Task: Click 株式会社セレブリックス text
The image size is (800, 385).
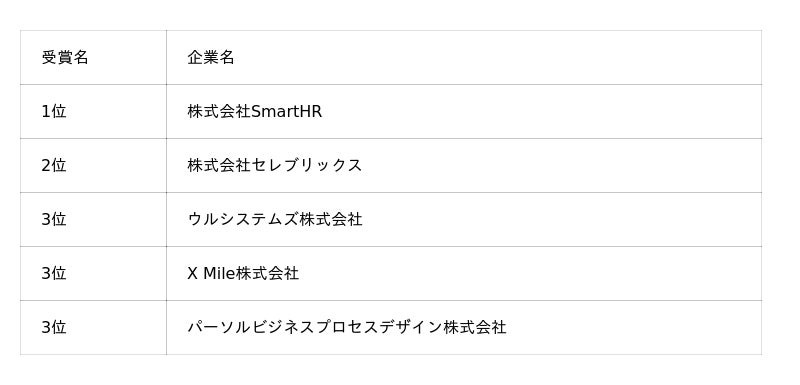Action: pyautogui.click(x=274, y=166)
